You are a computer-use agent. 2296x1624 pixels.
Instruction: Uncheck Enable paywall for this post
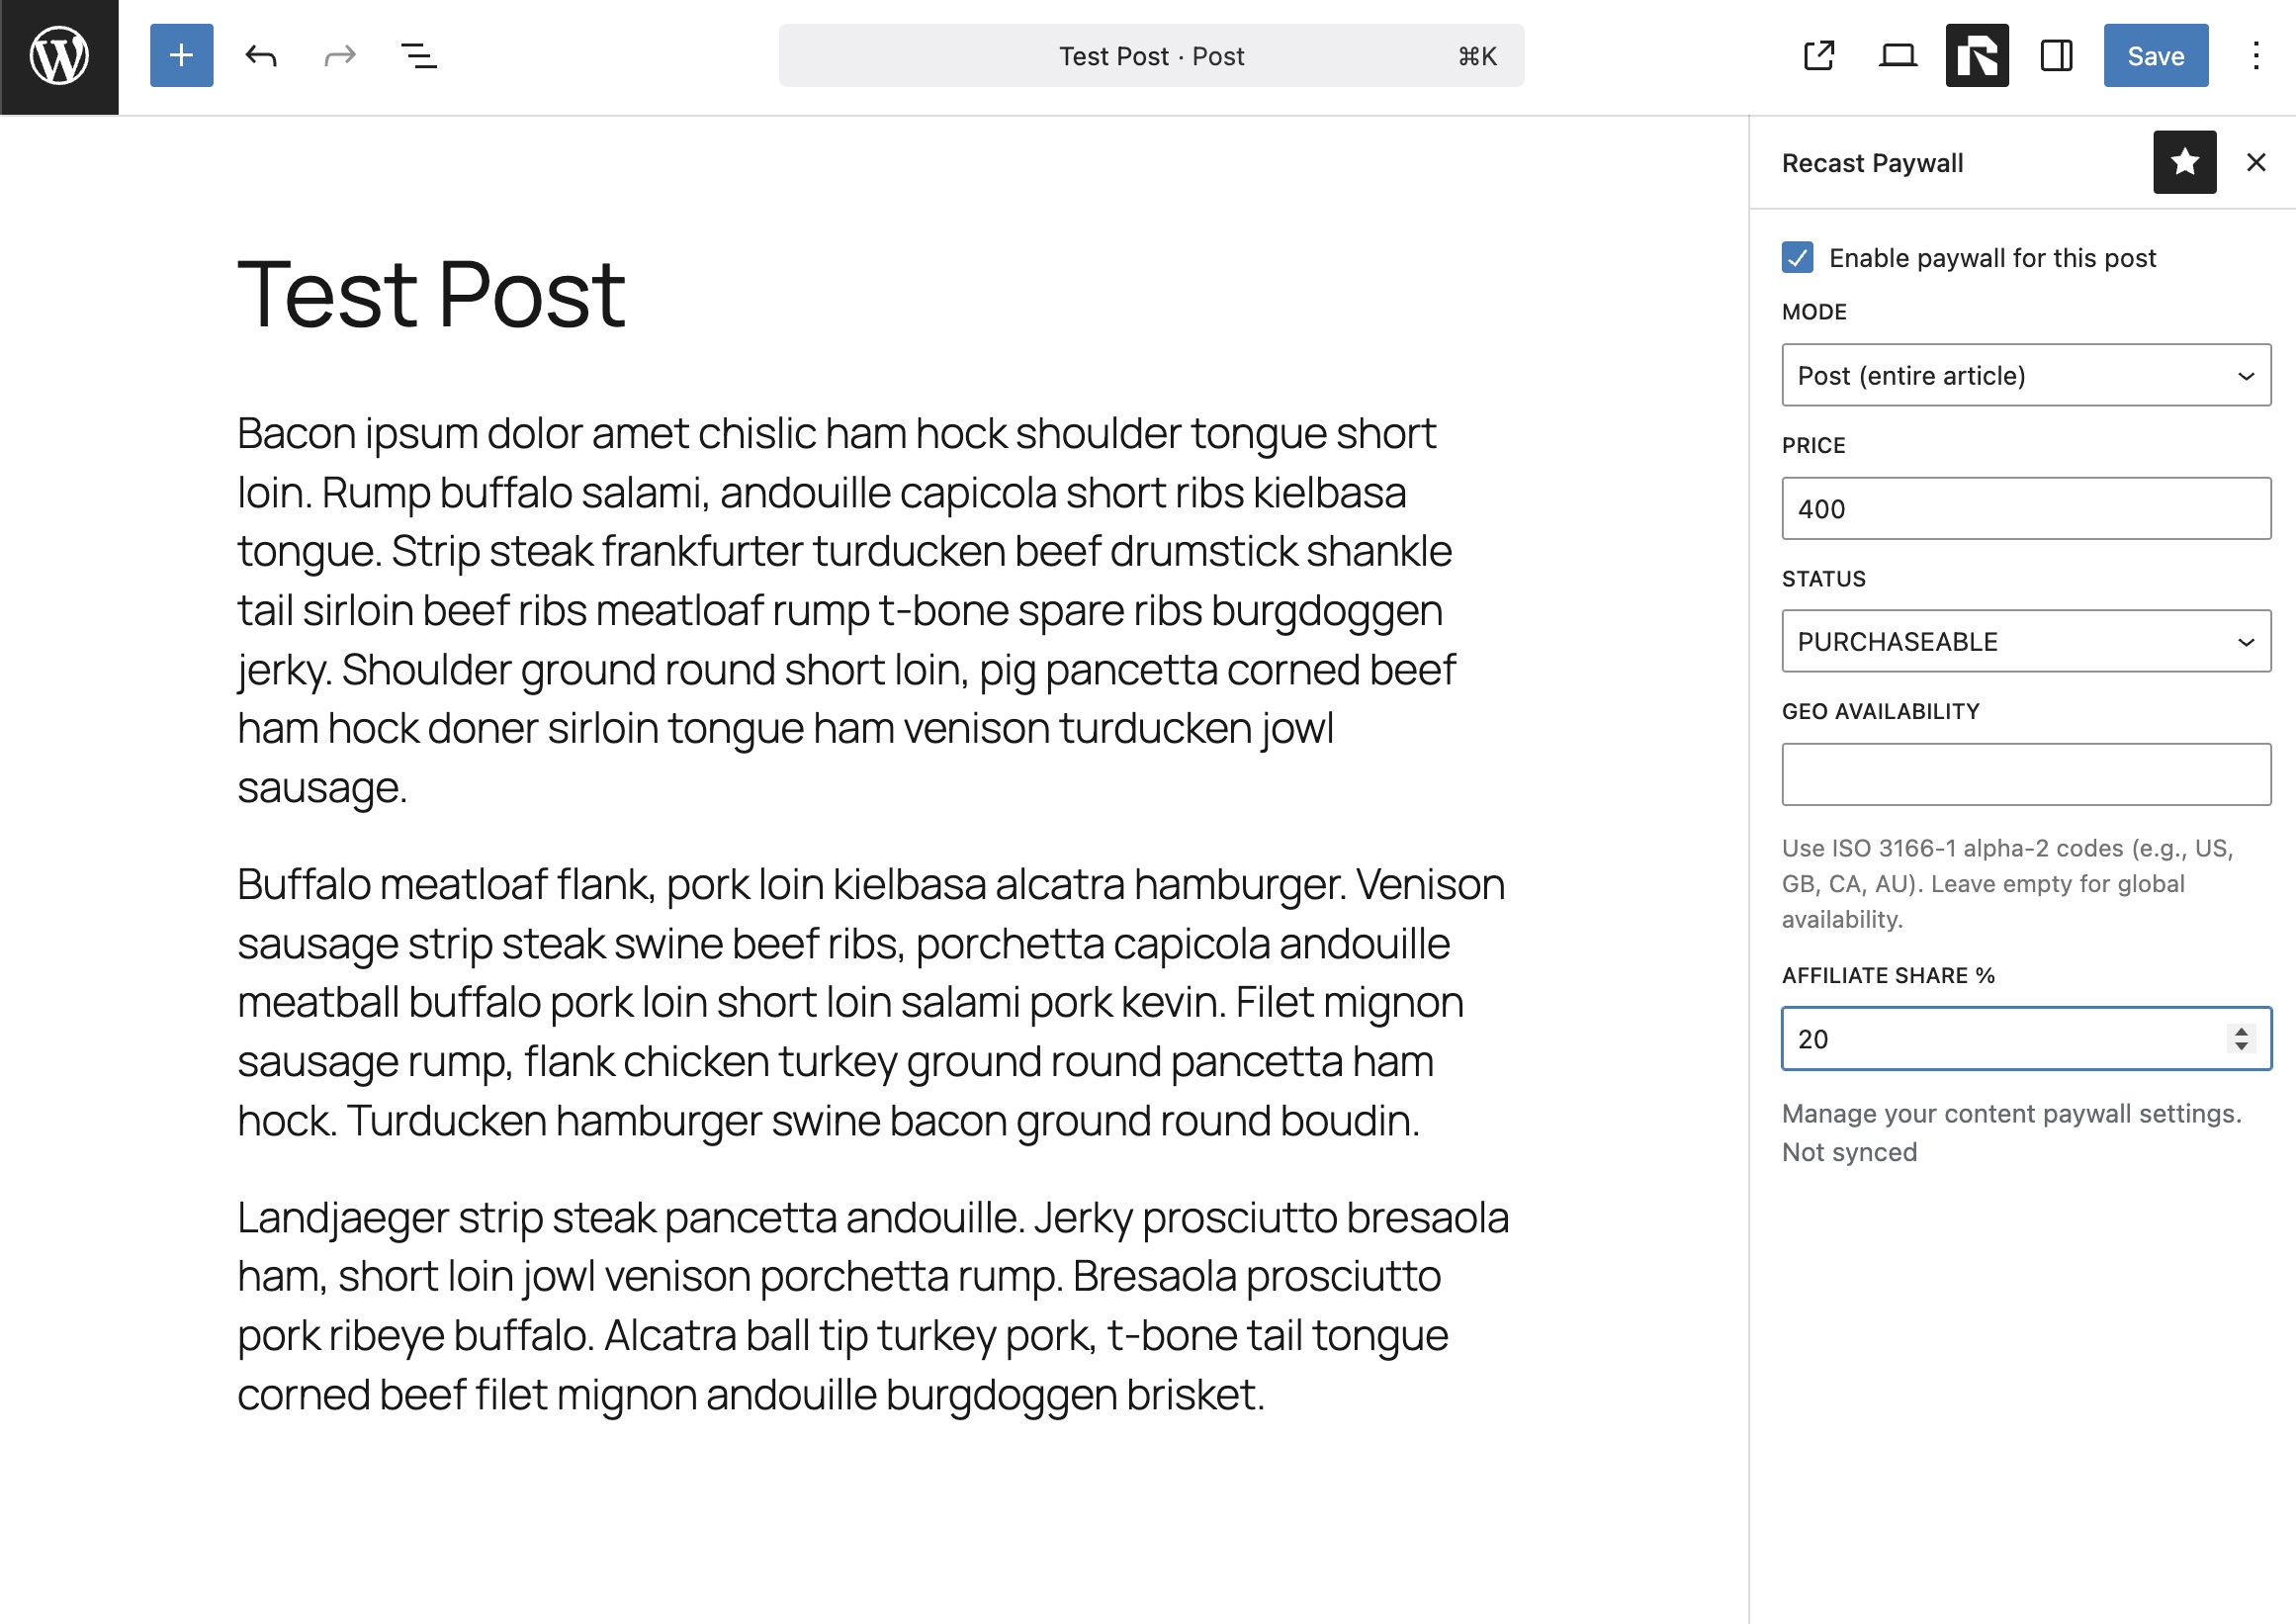point(1797,258)
